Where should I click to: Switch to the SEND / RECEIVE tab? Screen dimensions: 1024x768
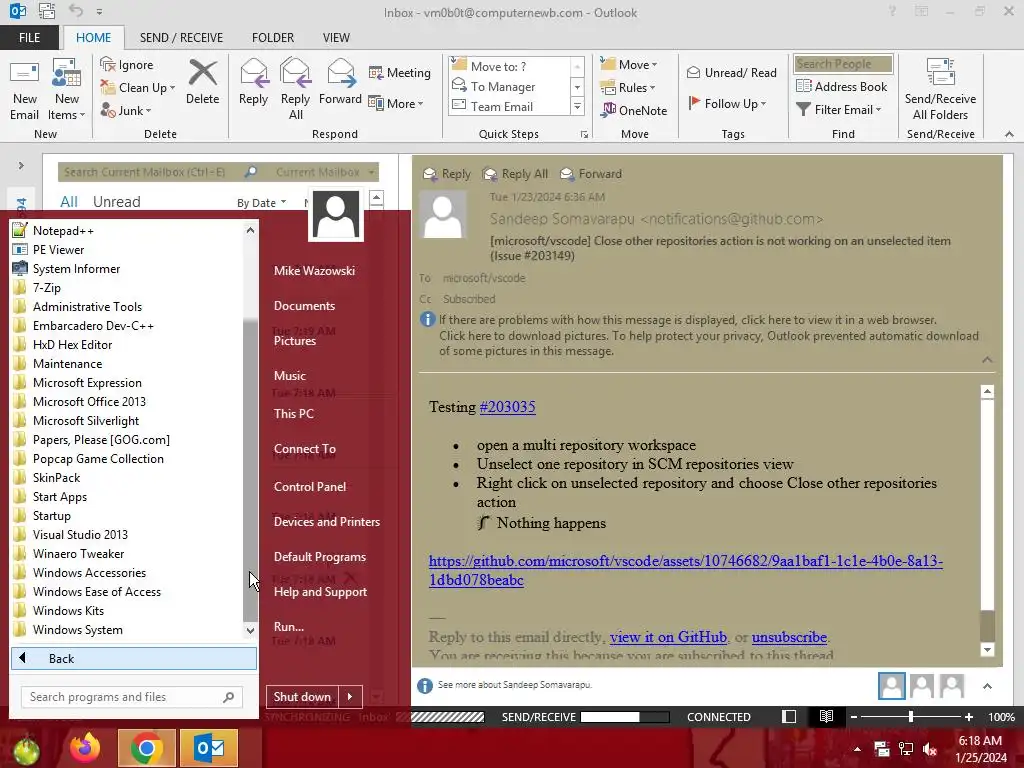pos(181,38)
